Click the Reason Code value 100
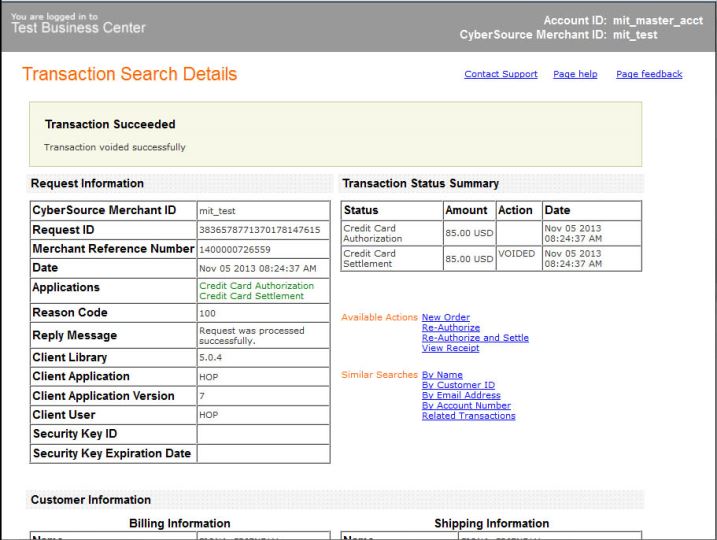717x540 pixels. click(207, 314)
